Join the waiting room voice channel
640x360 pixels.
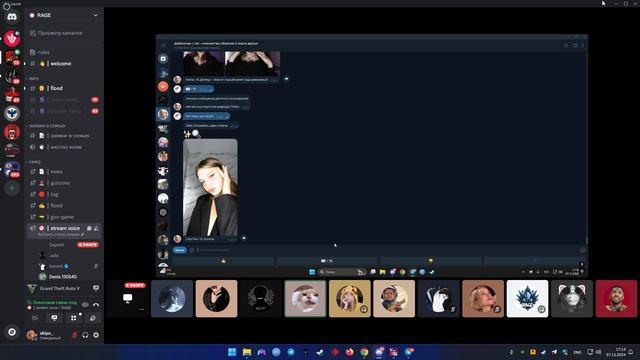click(x=64, y=147)
